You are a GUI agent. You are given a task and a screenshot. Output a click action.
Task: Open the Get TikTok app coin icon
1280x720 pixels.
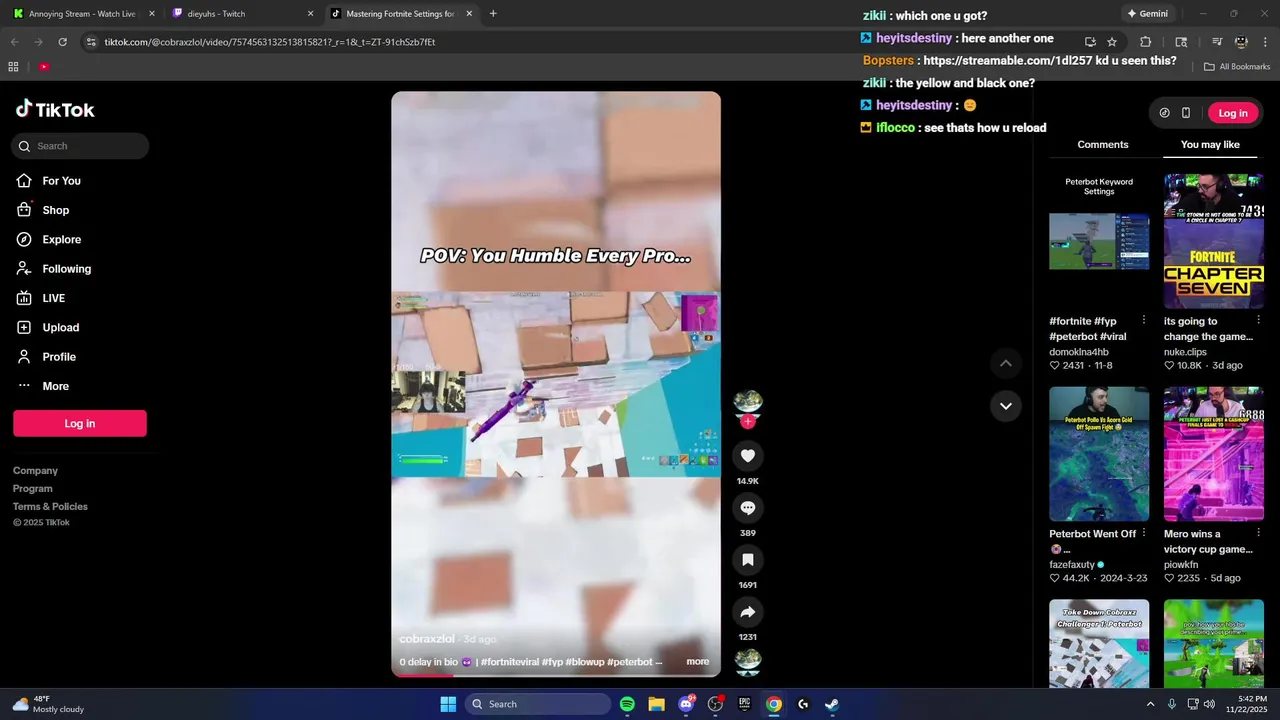pyautogui.click(x=1164, y=113)
